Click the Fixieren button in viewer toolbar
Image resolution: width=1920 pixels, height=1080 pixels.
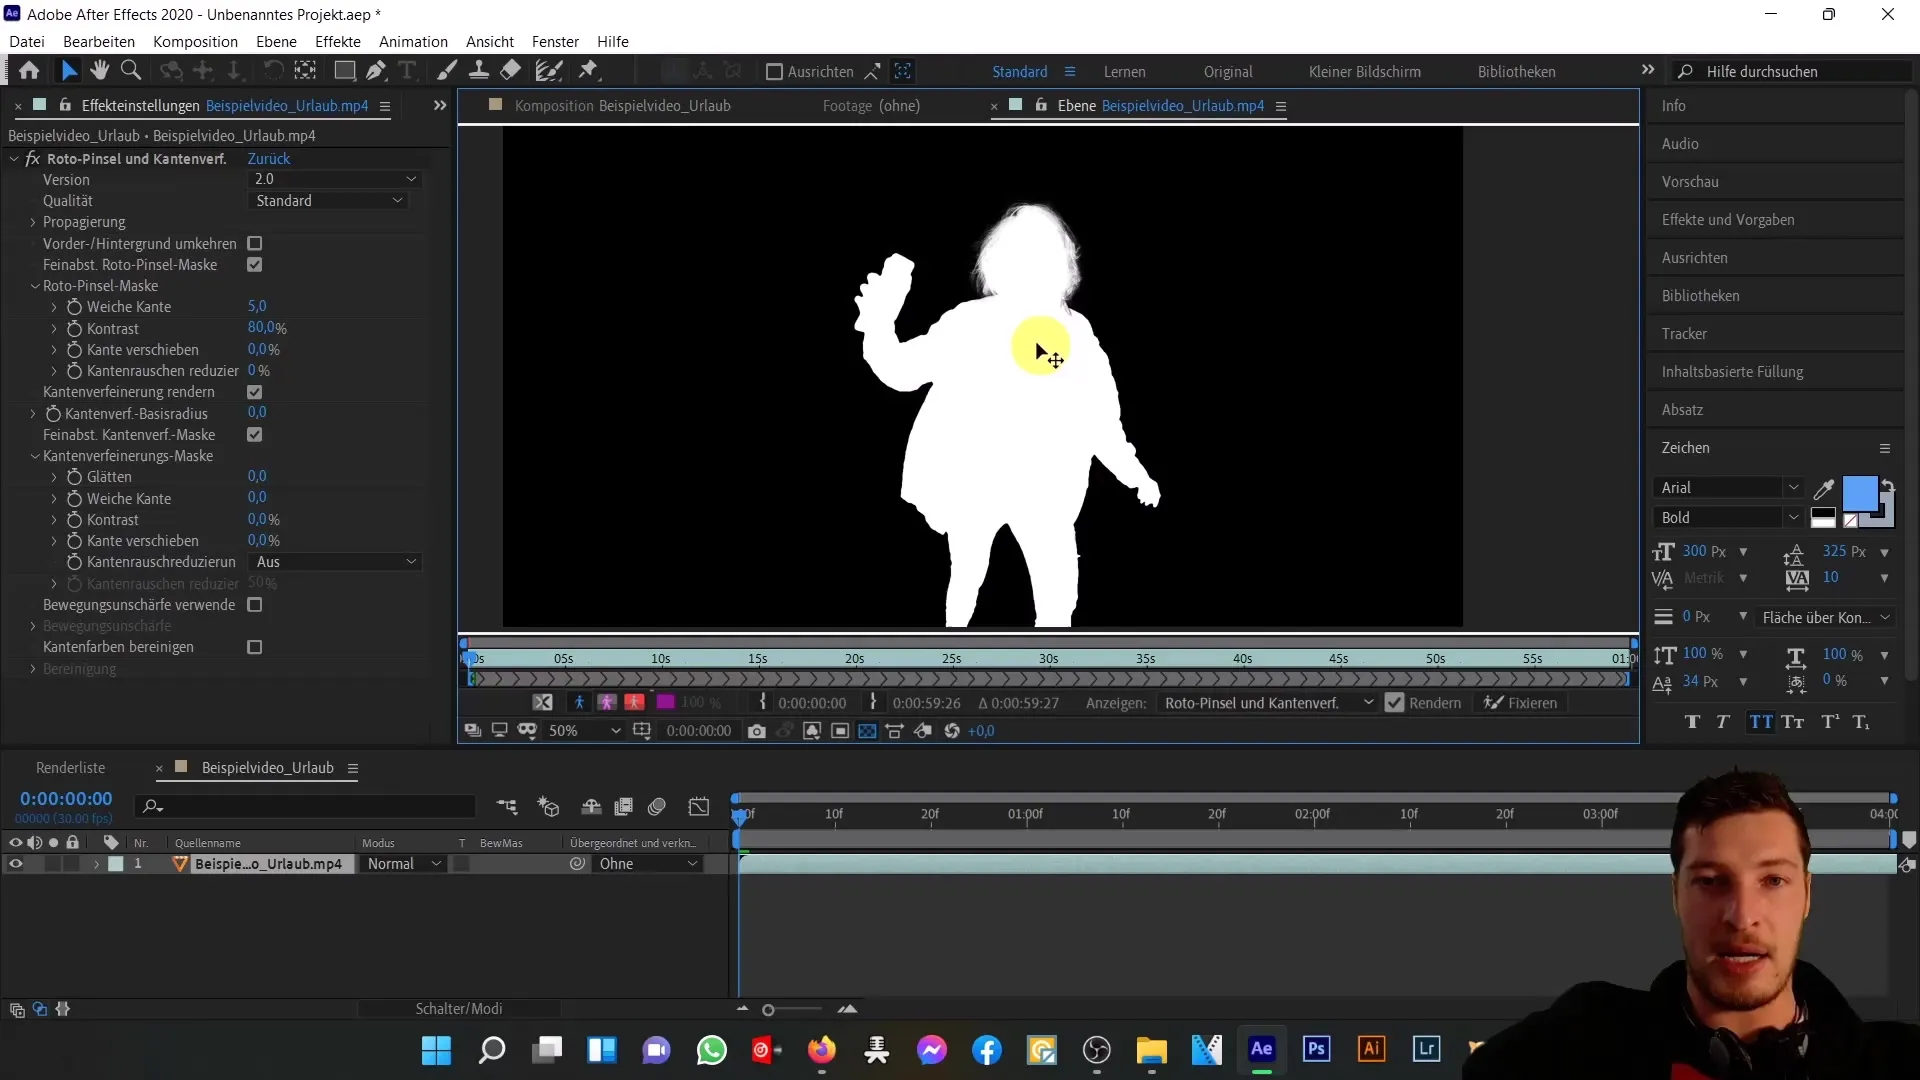point(1522,703)
